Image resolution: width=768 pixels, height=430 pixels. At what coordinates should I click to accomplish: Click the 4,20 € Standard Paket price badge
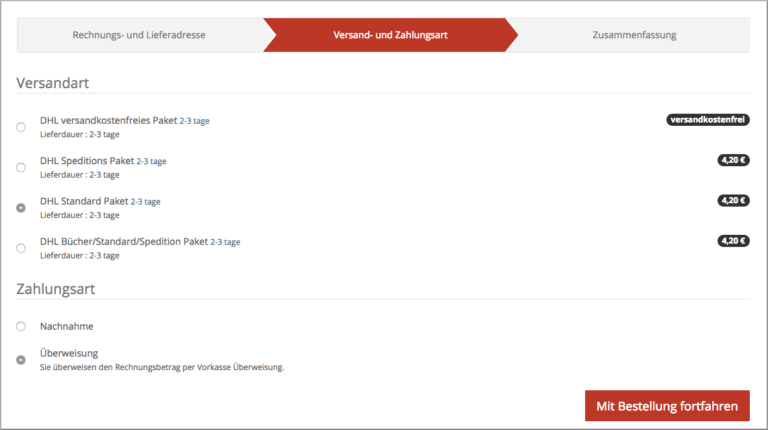click(733, 200)
